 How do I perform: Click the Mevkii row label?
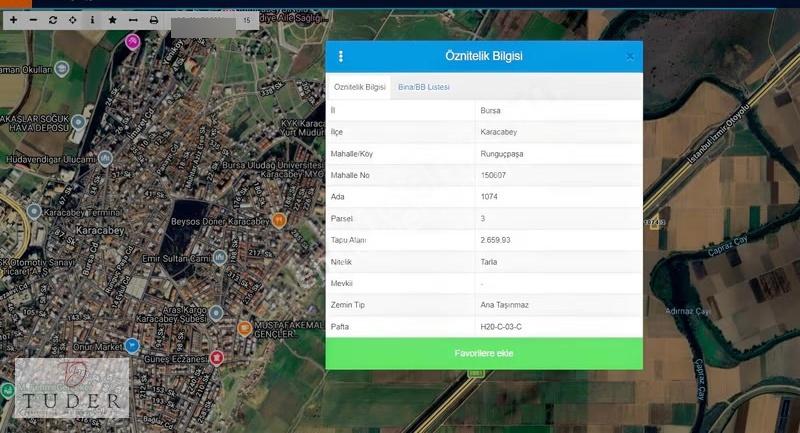click(x=341, y=283)
